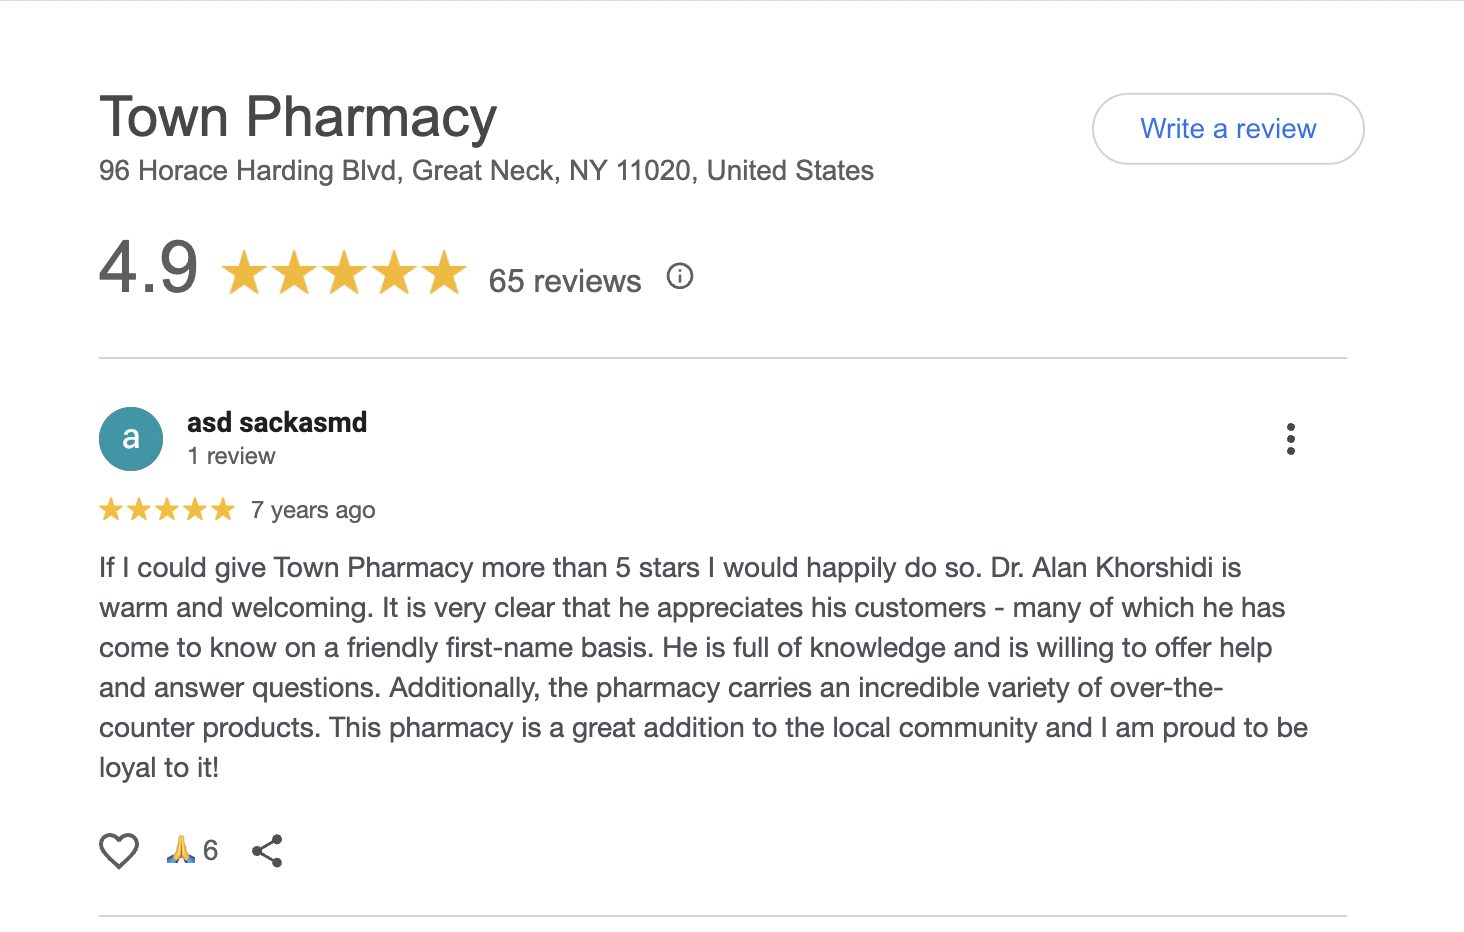This screenshot has width=1464, height=932.
Task: Share the review using the share icon
Action: pyautogui.click(x=267, y=851)
